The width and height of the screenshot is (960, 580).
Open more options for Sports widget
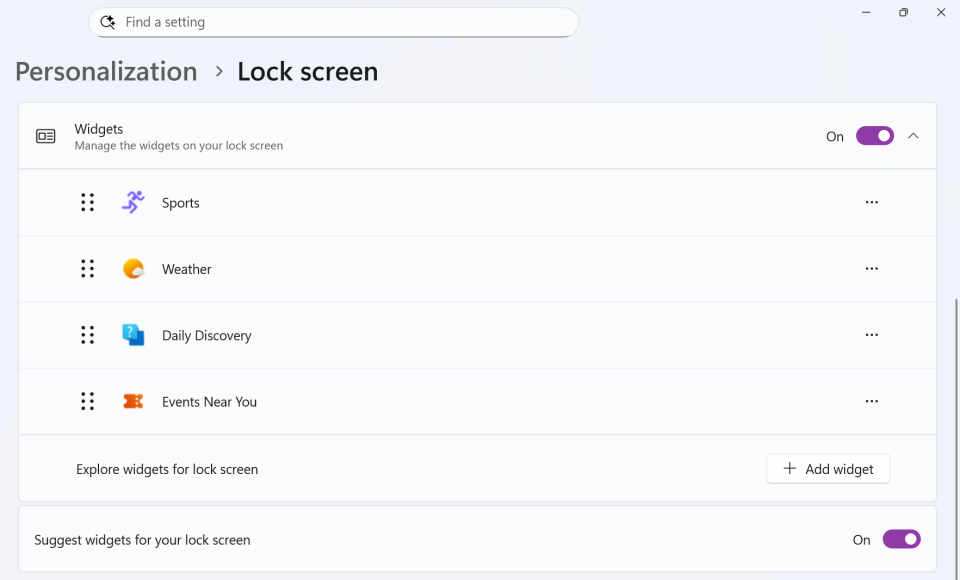click(872, 203)
